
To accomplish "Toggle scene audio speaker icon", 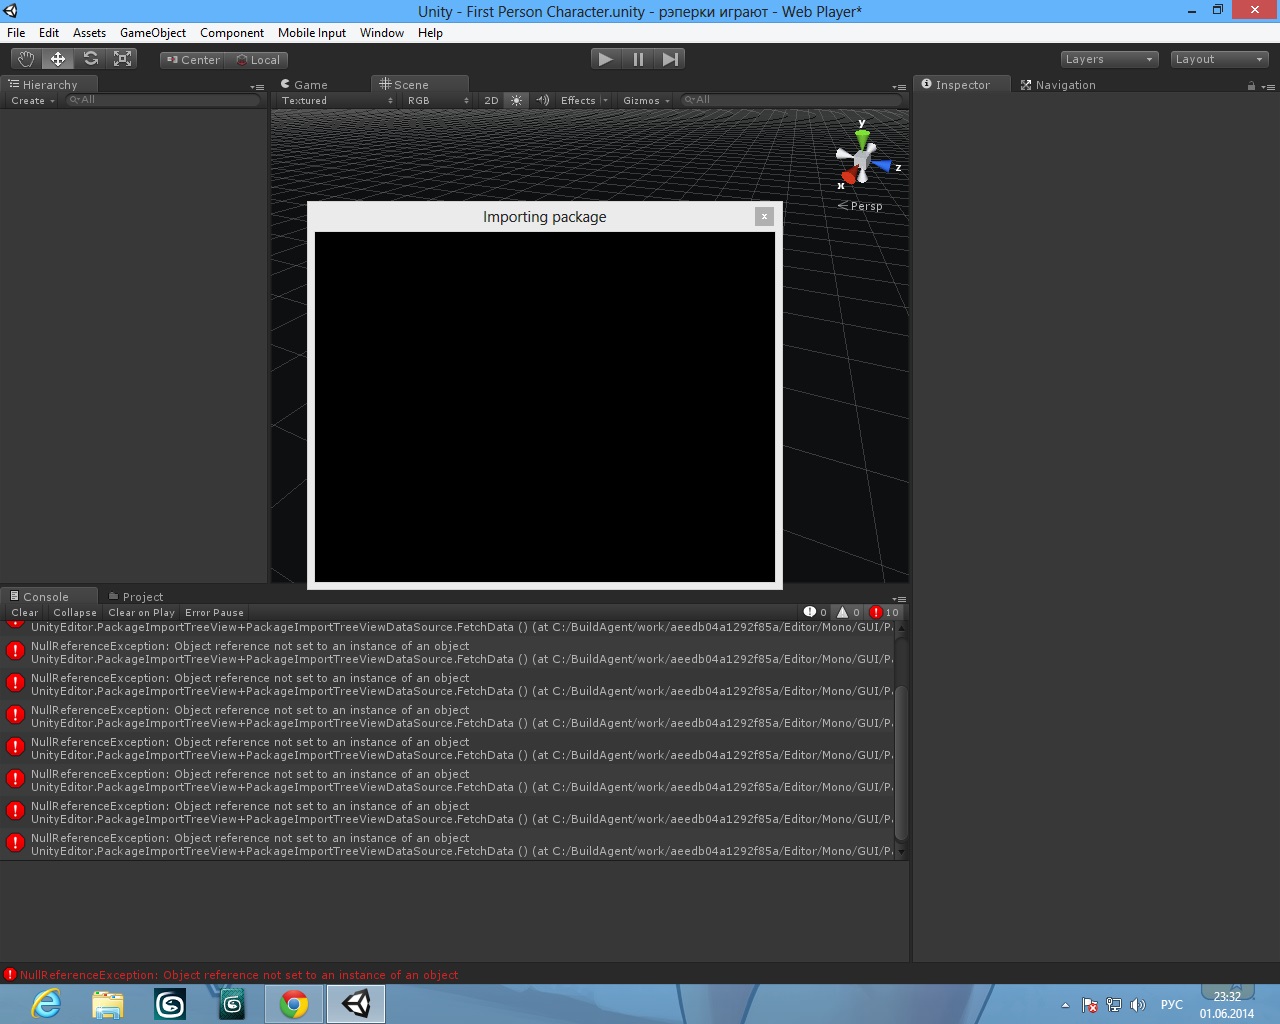I will pos(542,101).
